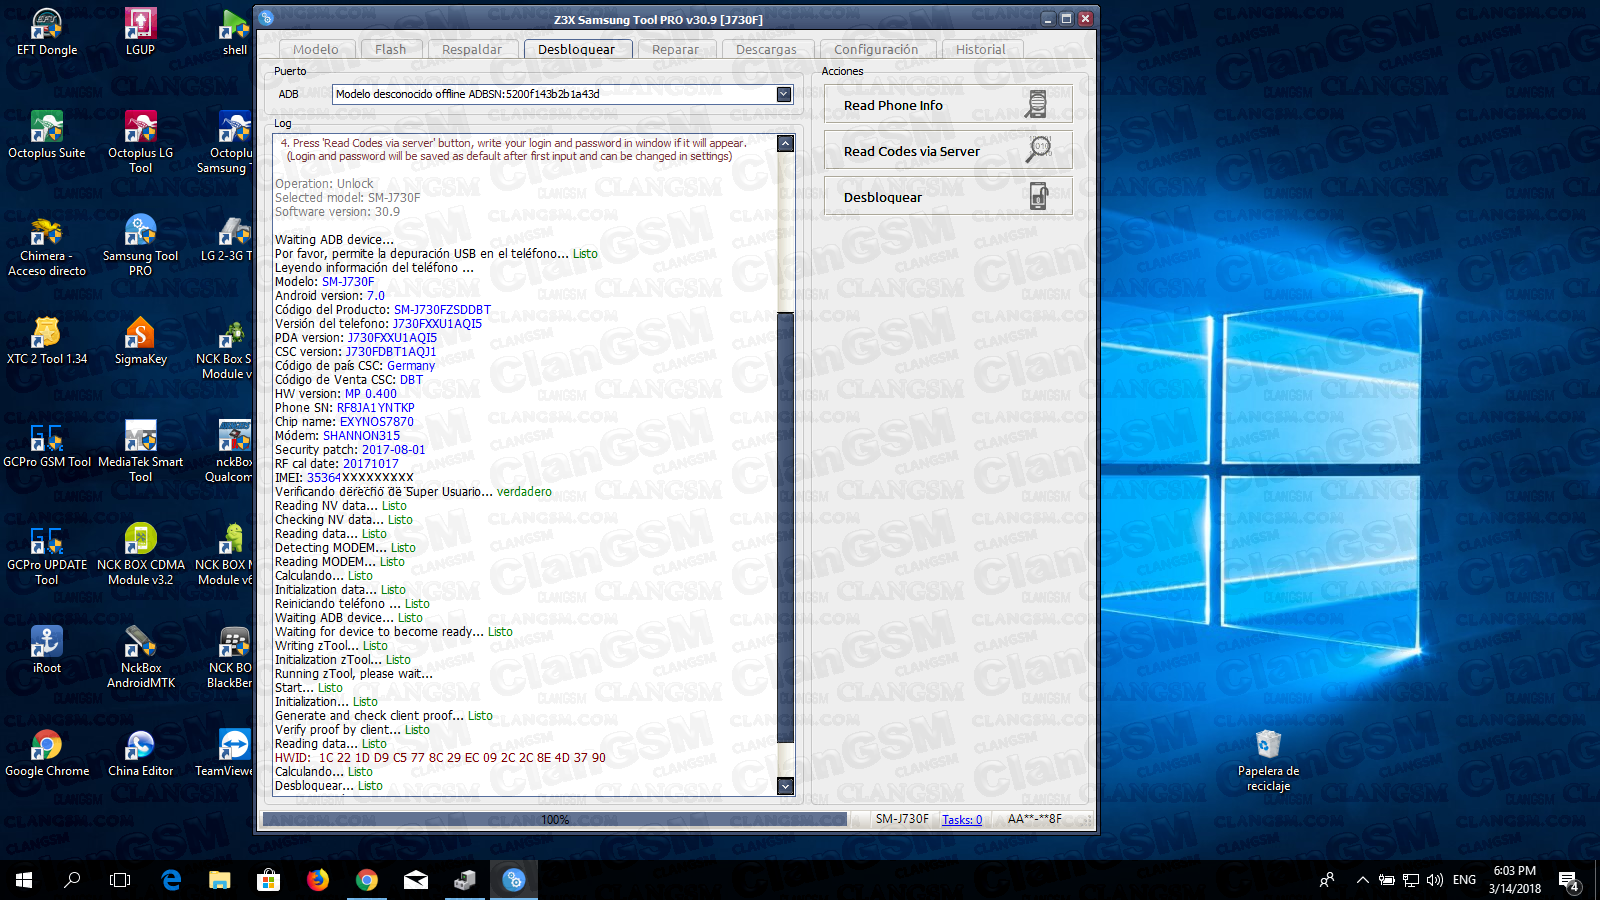Viewport: 1600px width, 900px height.
Task: Click the Desbloquear action button
Action: pyautogui.click(x=948, y=196)
